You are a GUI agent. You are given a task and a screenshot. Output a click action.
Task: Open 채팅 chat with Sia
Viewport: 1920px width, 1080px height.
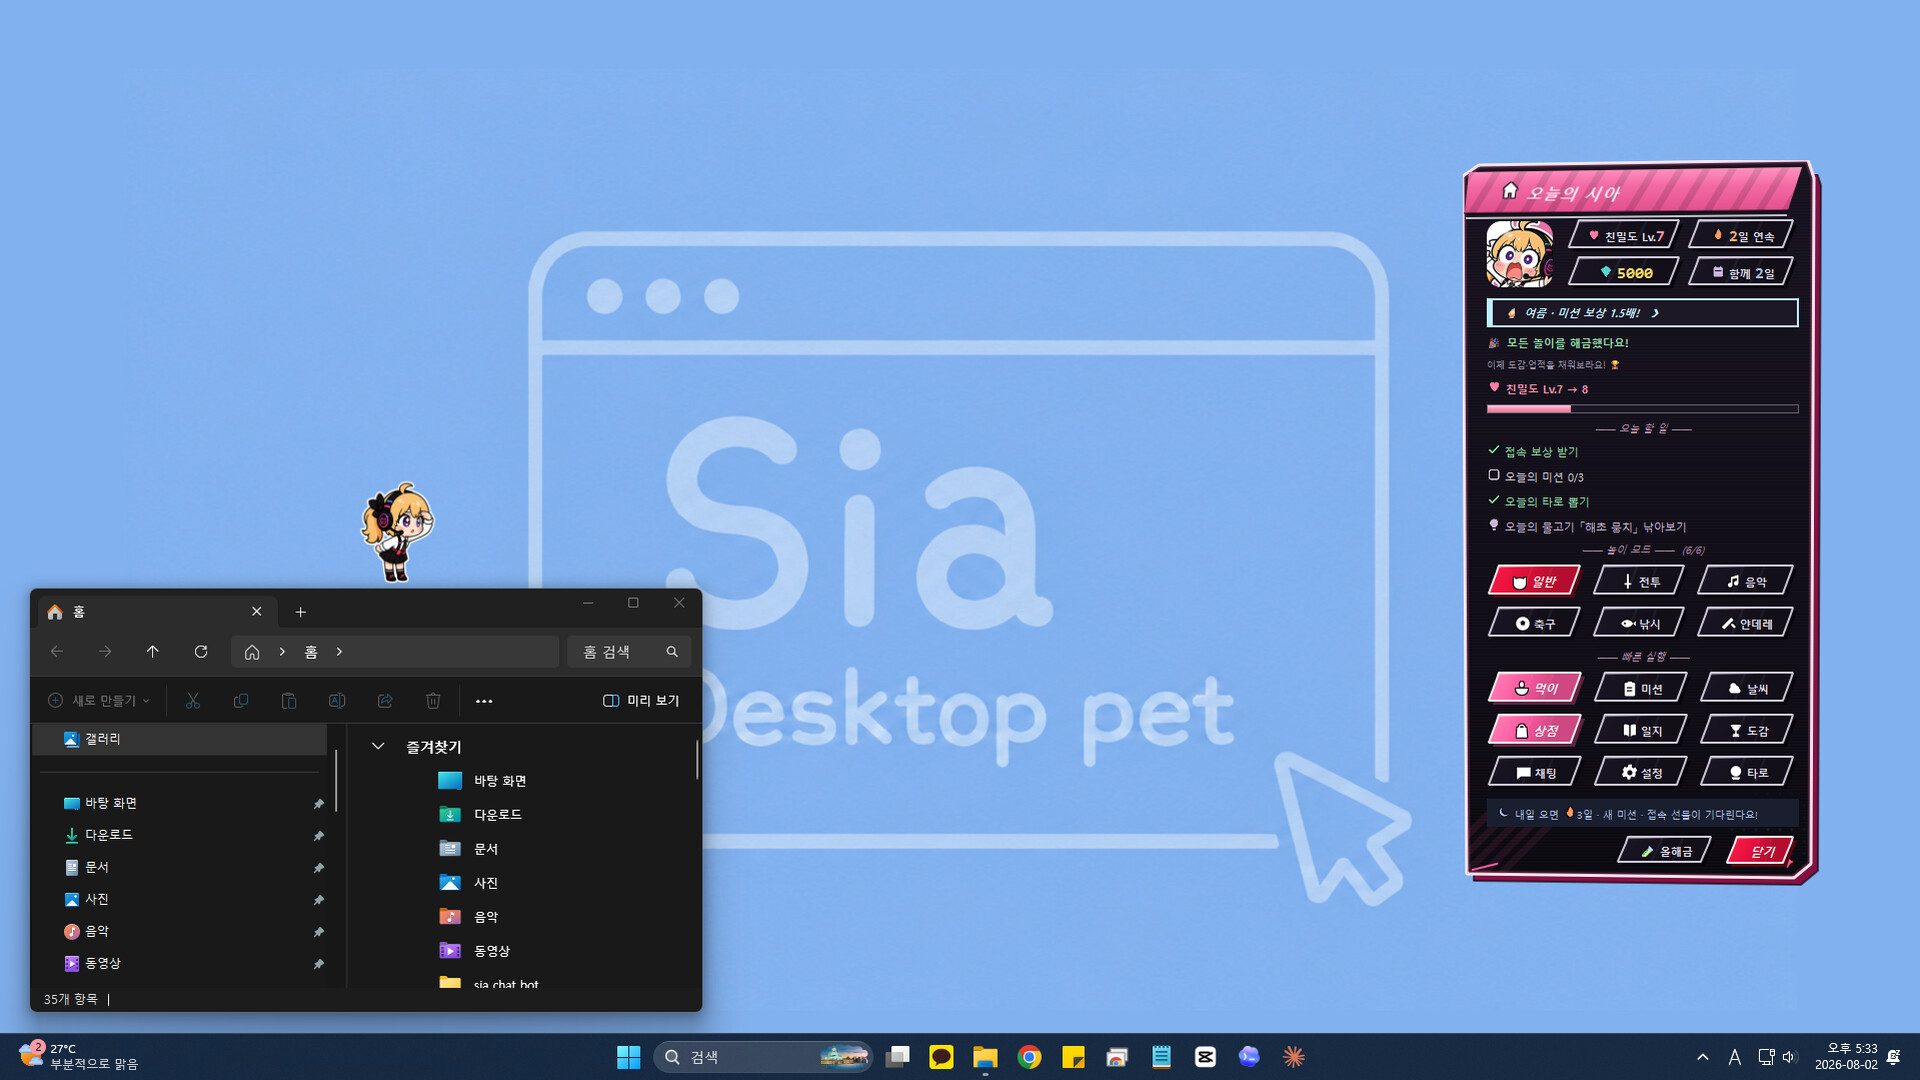point(1535,772)
